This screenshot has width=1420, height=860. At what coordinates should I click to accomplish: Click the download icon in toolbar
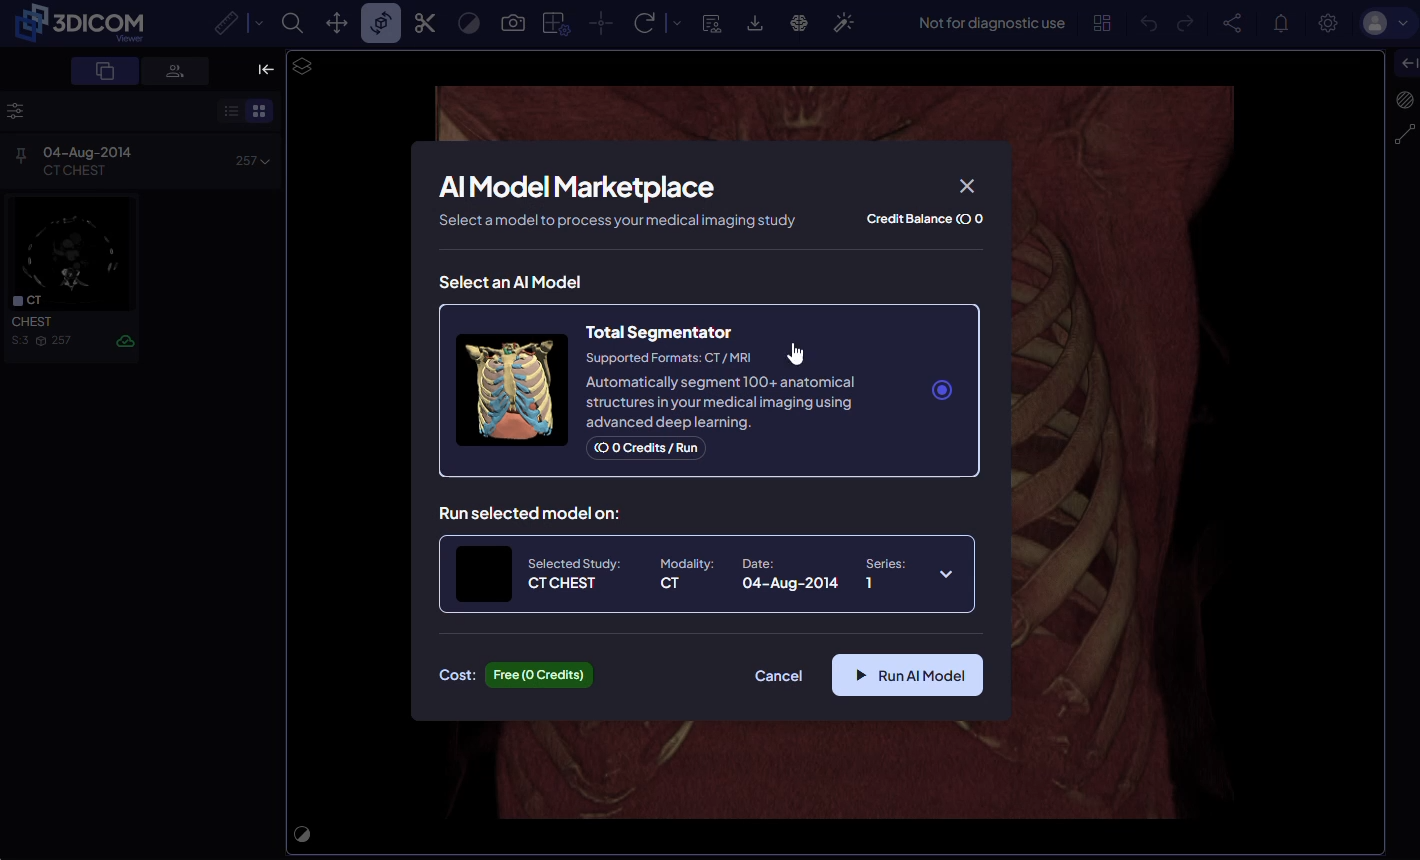(755, 23)
